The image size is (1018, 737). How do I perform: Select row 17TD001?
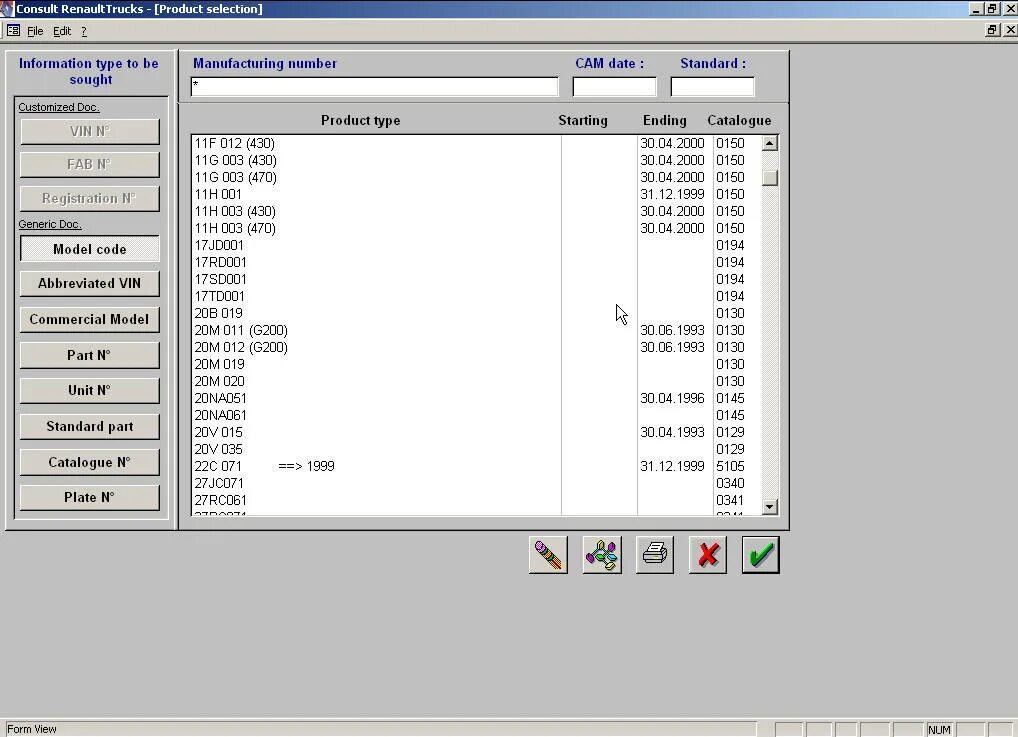(476, 296)
